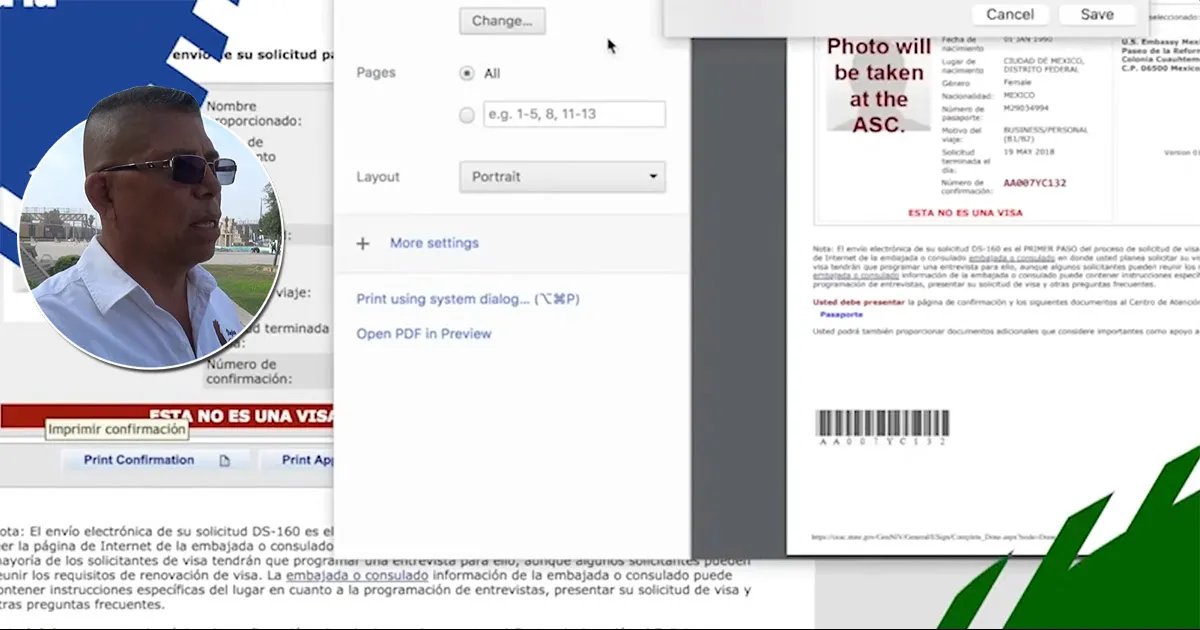Screen dimensions: 1200x630
Task: Click the partially hidden Print Application button
Action: [296, 460]
